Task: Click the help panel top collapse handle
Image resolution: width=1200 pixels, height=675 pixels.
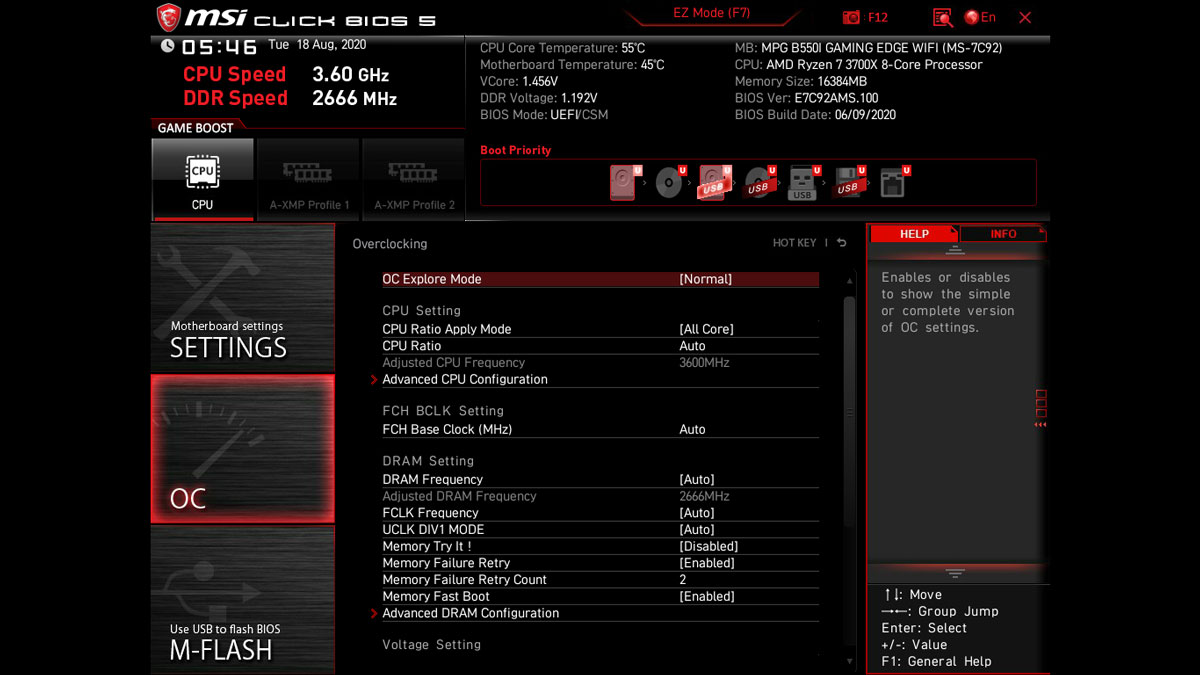Action: click(955, 250)
